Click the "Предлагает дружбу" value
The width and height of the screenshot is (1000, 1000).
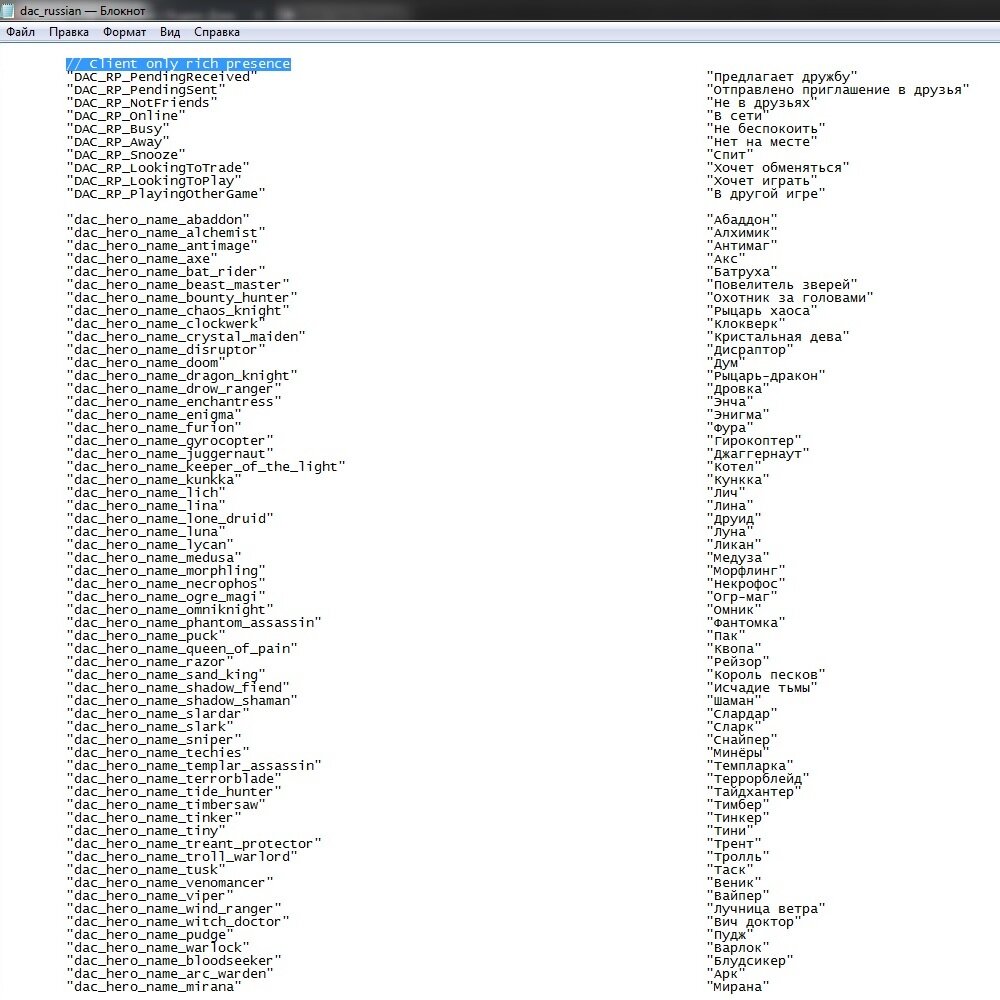pos(782,77)
